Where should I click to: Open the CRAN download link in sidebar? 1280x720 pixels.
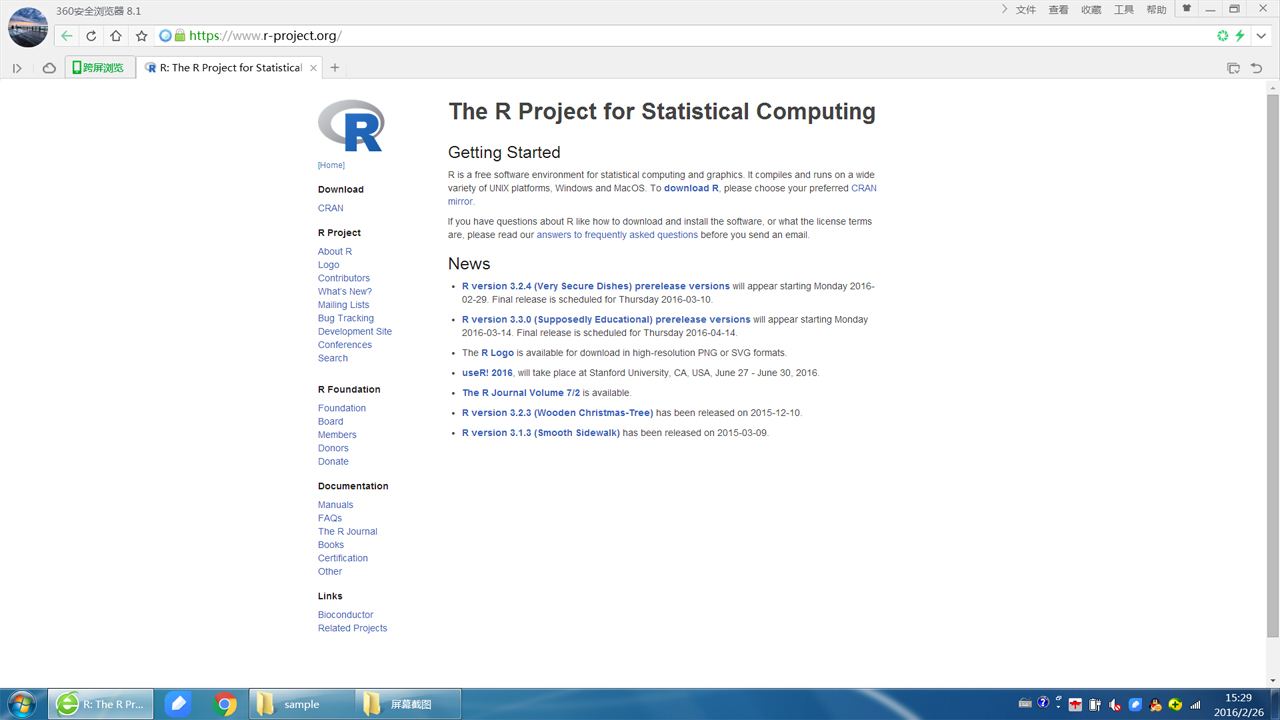[330, 208]
